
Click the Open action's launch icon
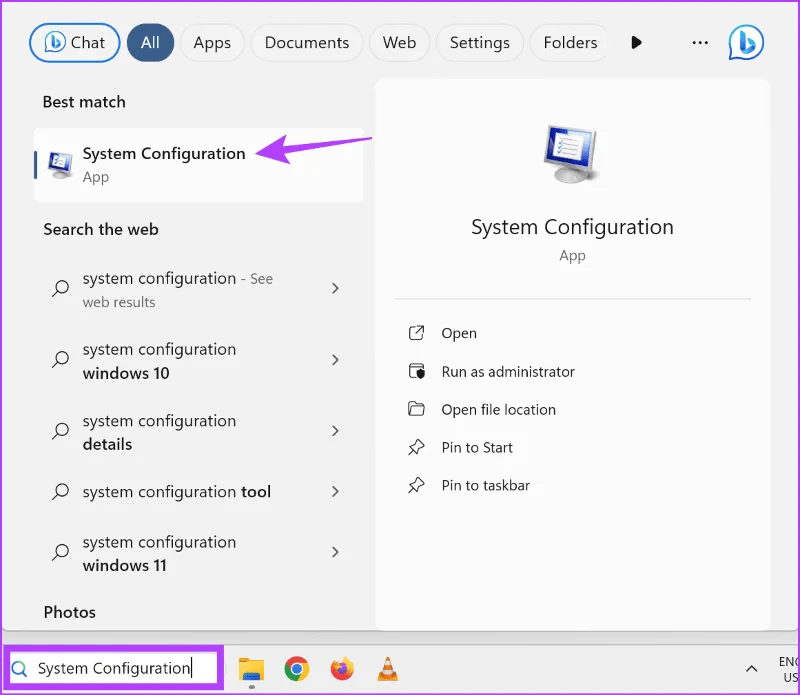416,333
